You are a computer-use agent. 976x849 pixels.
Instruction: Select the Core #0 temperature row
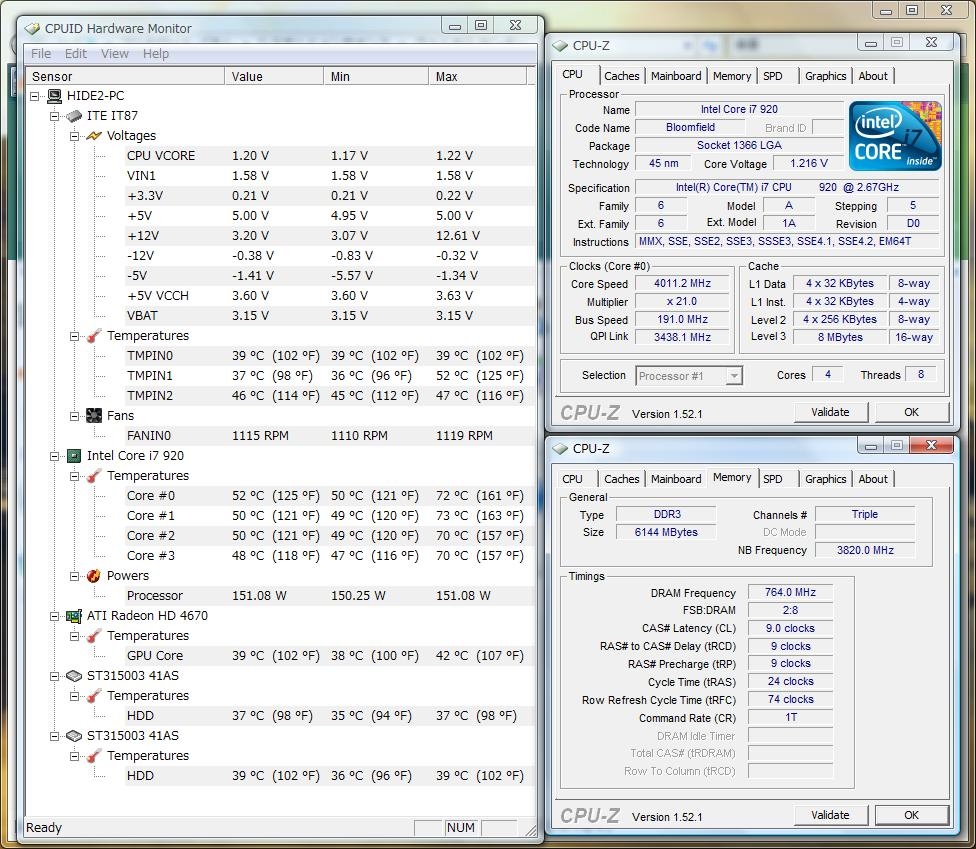(330, 495)
